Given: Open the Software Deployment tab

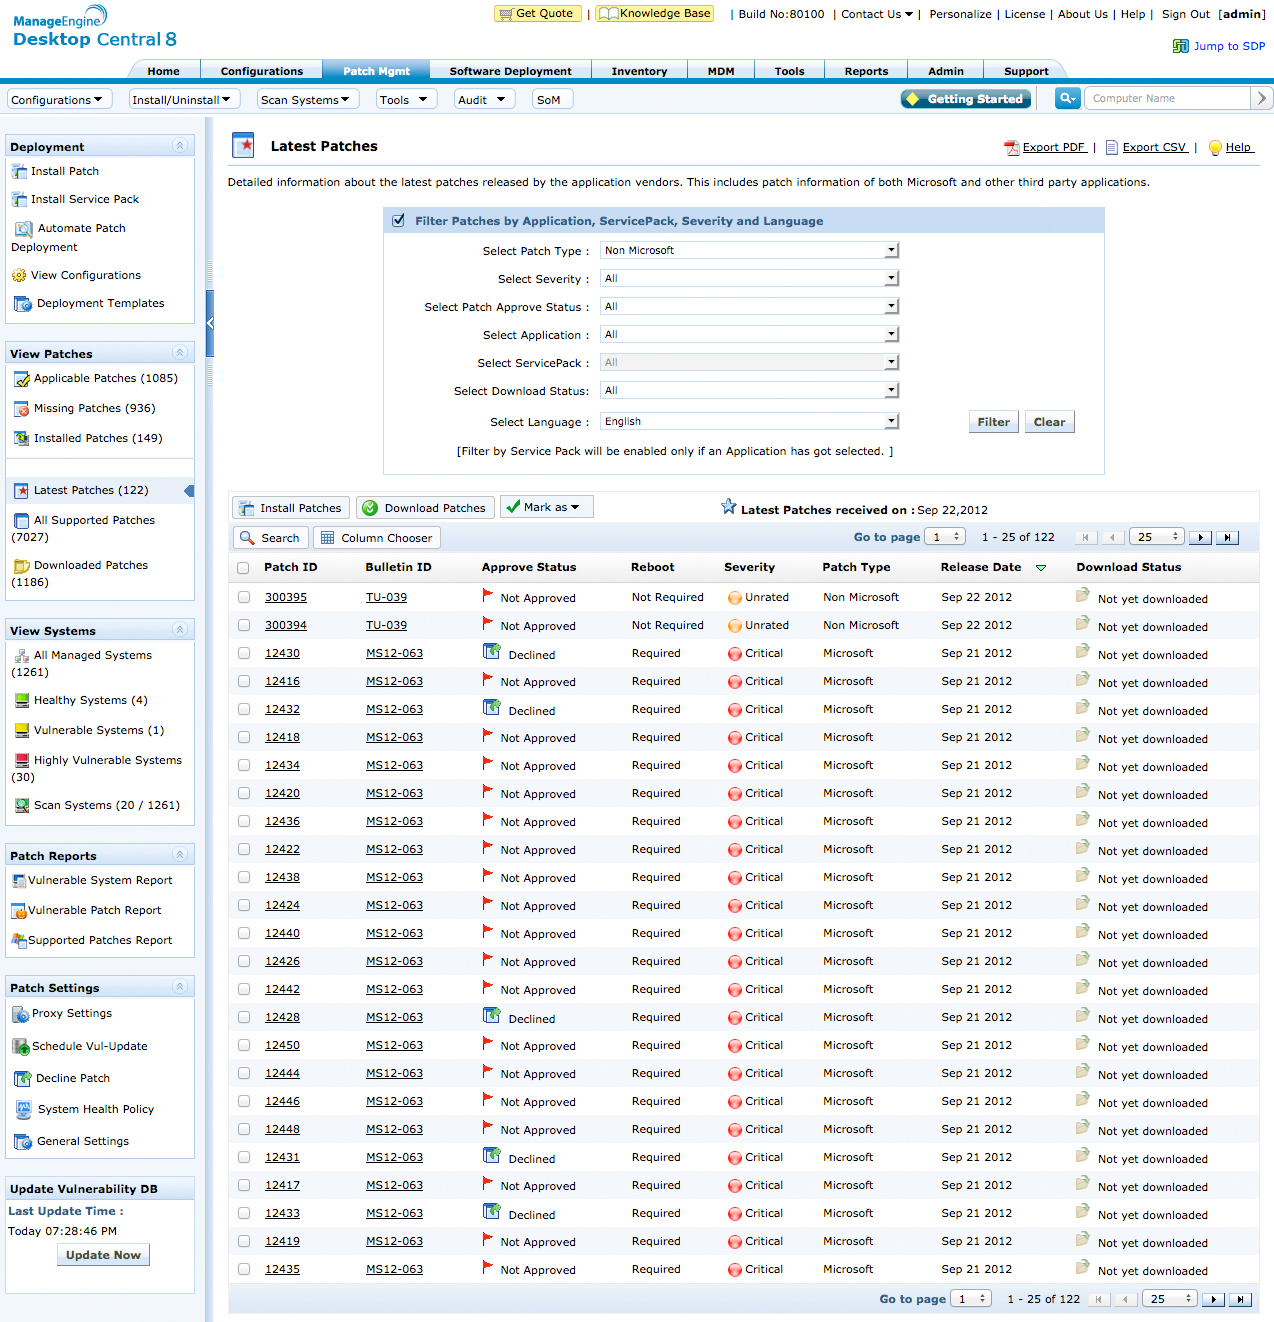Looking at the screenshot, I should [x=511, y=71].
